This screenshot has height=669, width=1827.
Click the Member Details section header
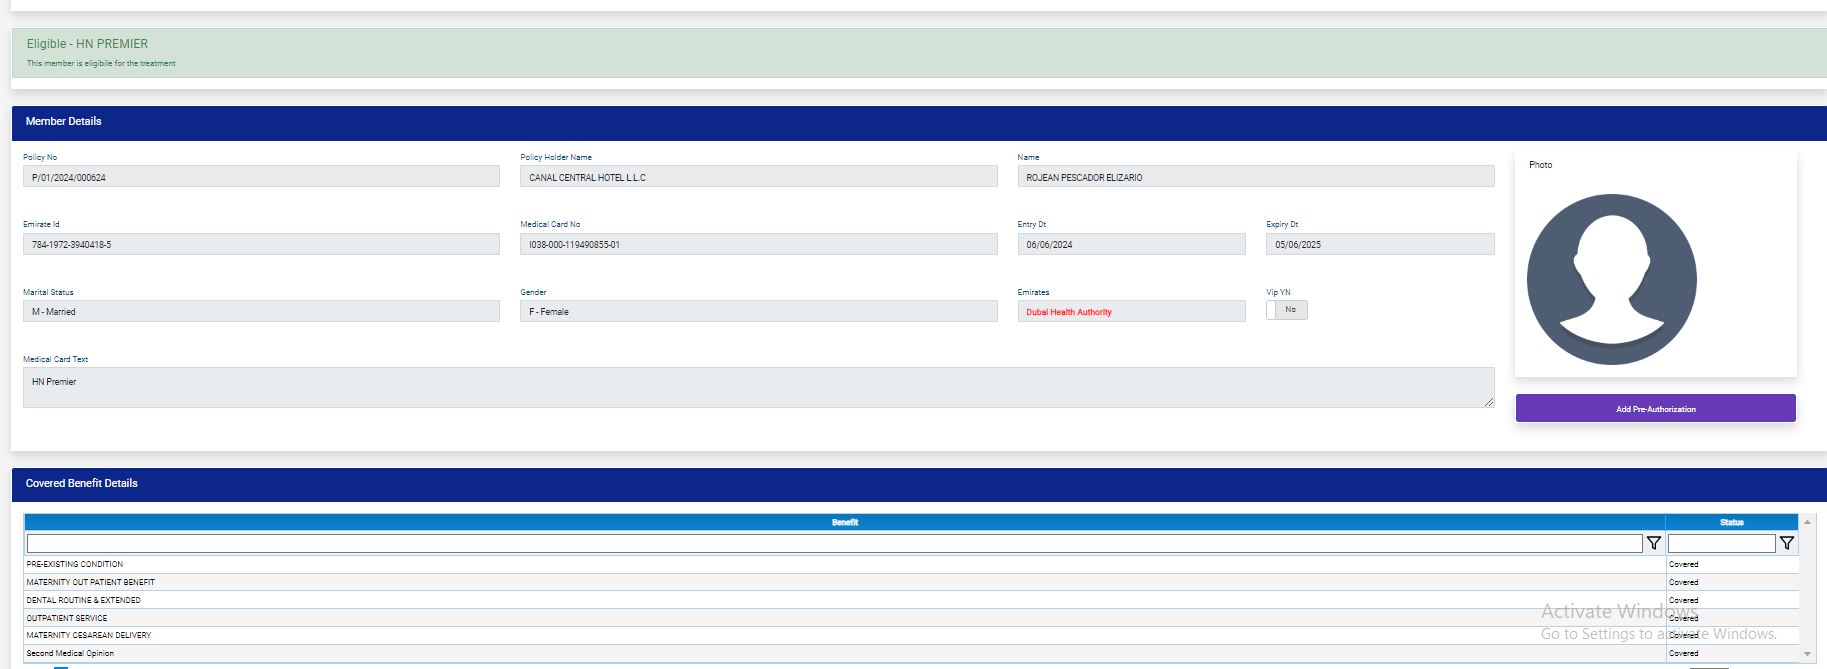click(919, 122)
